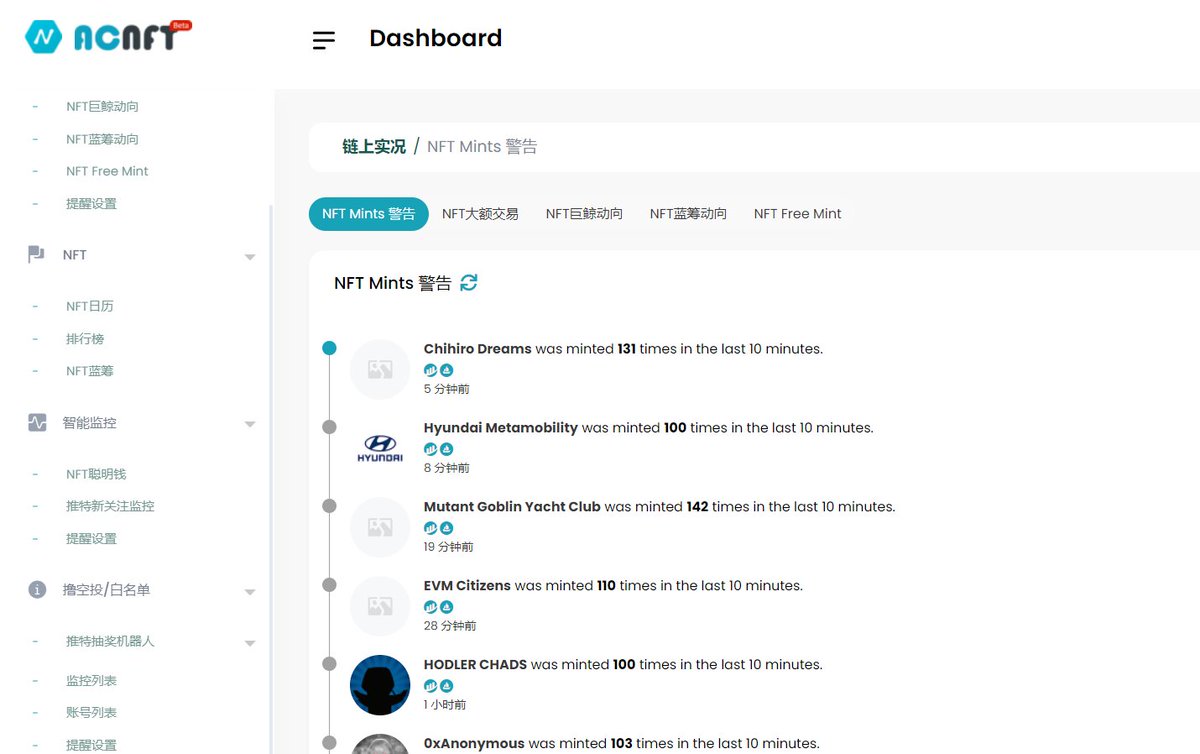Click the 撸空投/白名单 info icon

tap(37, 590)
